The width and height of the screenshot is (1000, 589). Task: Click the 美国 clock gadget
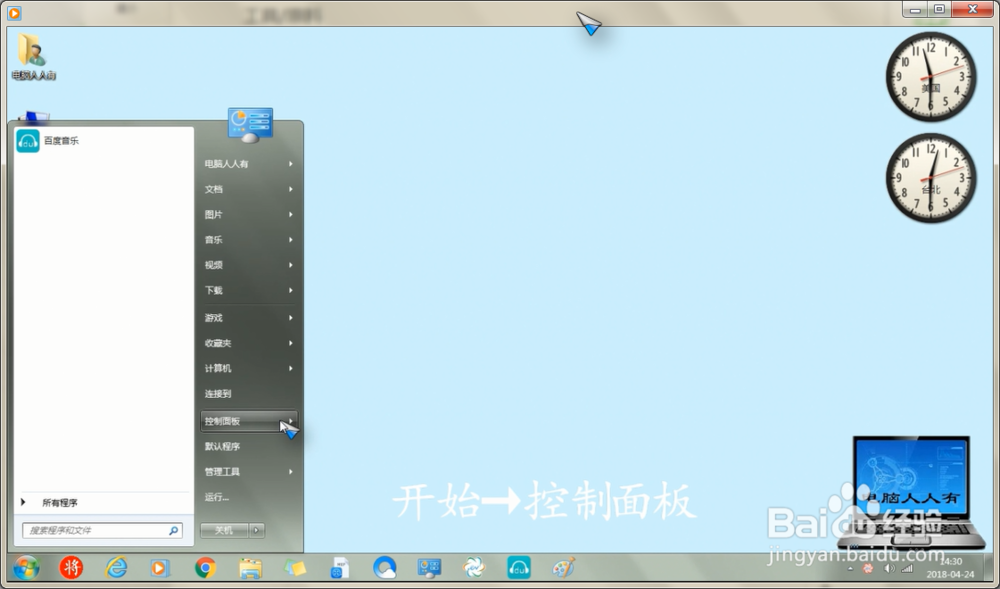click(930, 76)
